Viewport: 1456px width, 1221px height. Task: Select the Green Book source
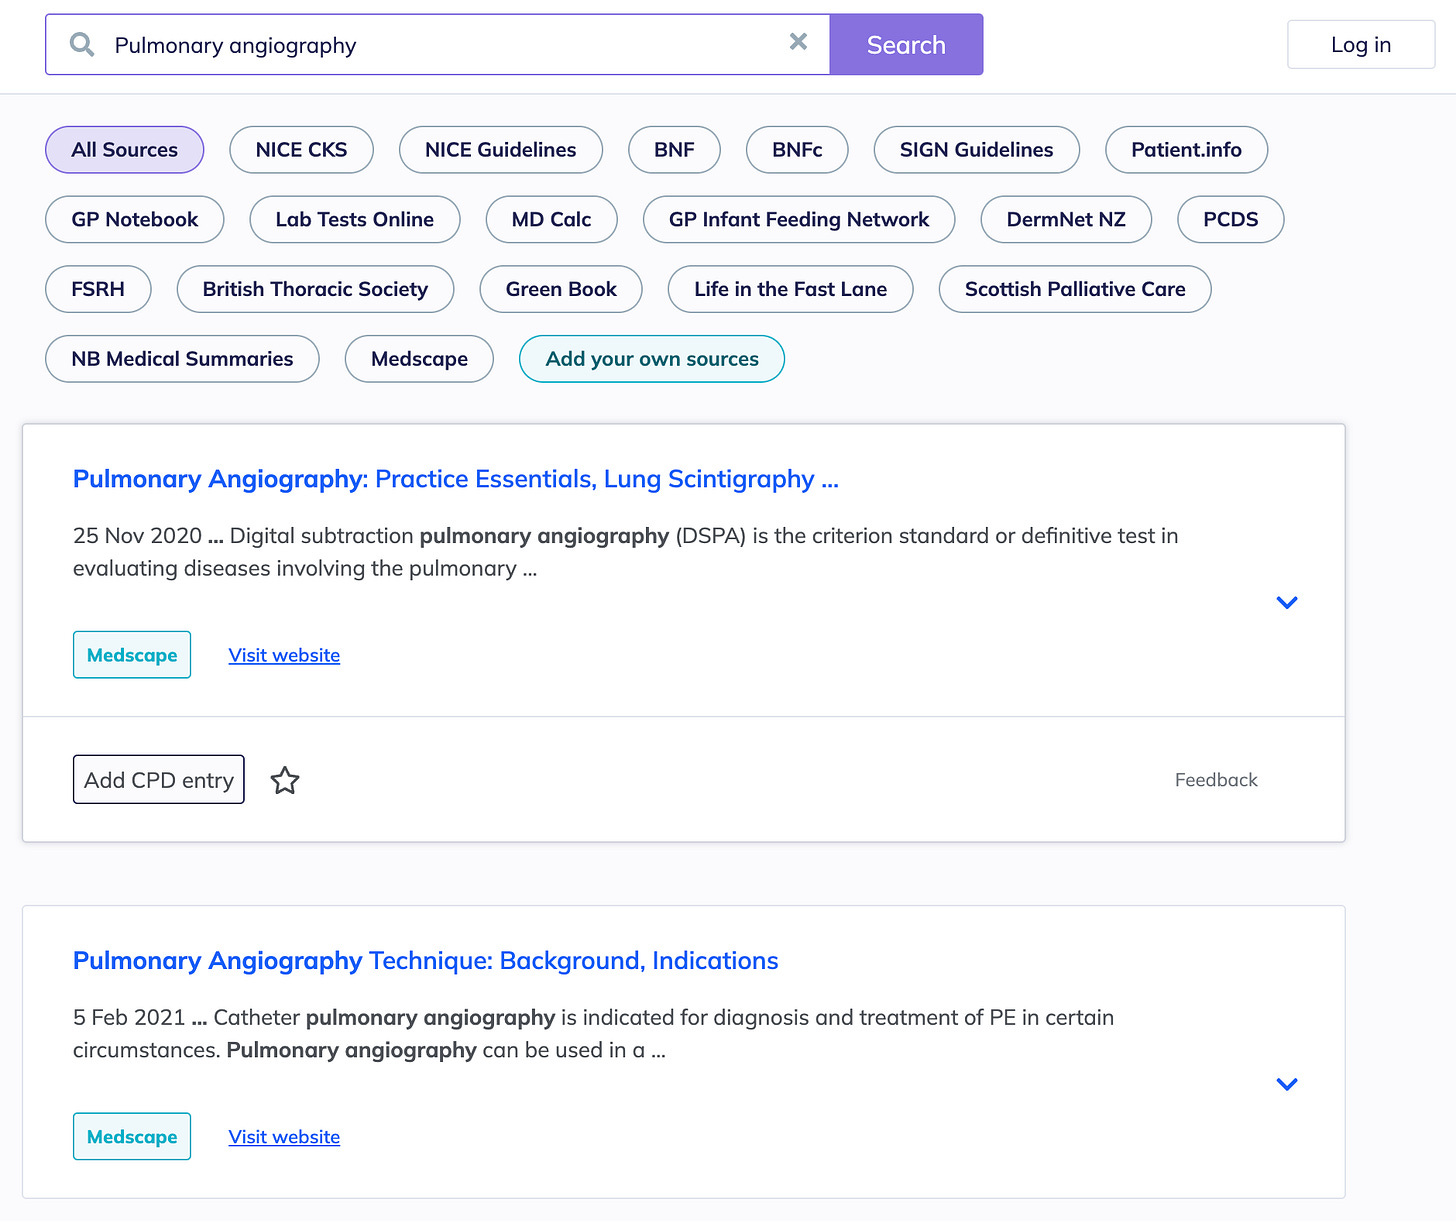point(561,289)
